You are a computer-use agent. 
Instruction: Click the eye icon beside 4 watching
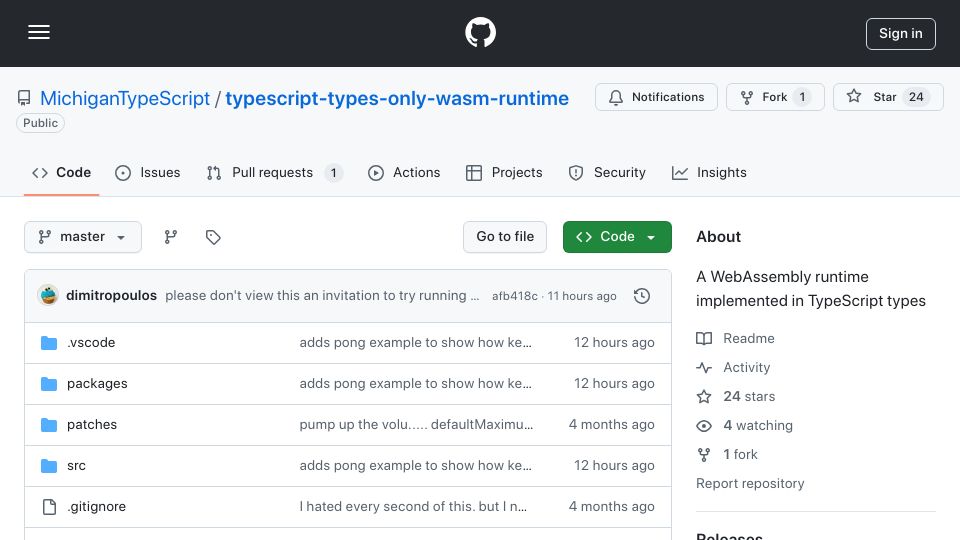coord(704,426)
